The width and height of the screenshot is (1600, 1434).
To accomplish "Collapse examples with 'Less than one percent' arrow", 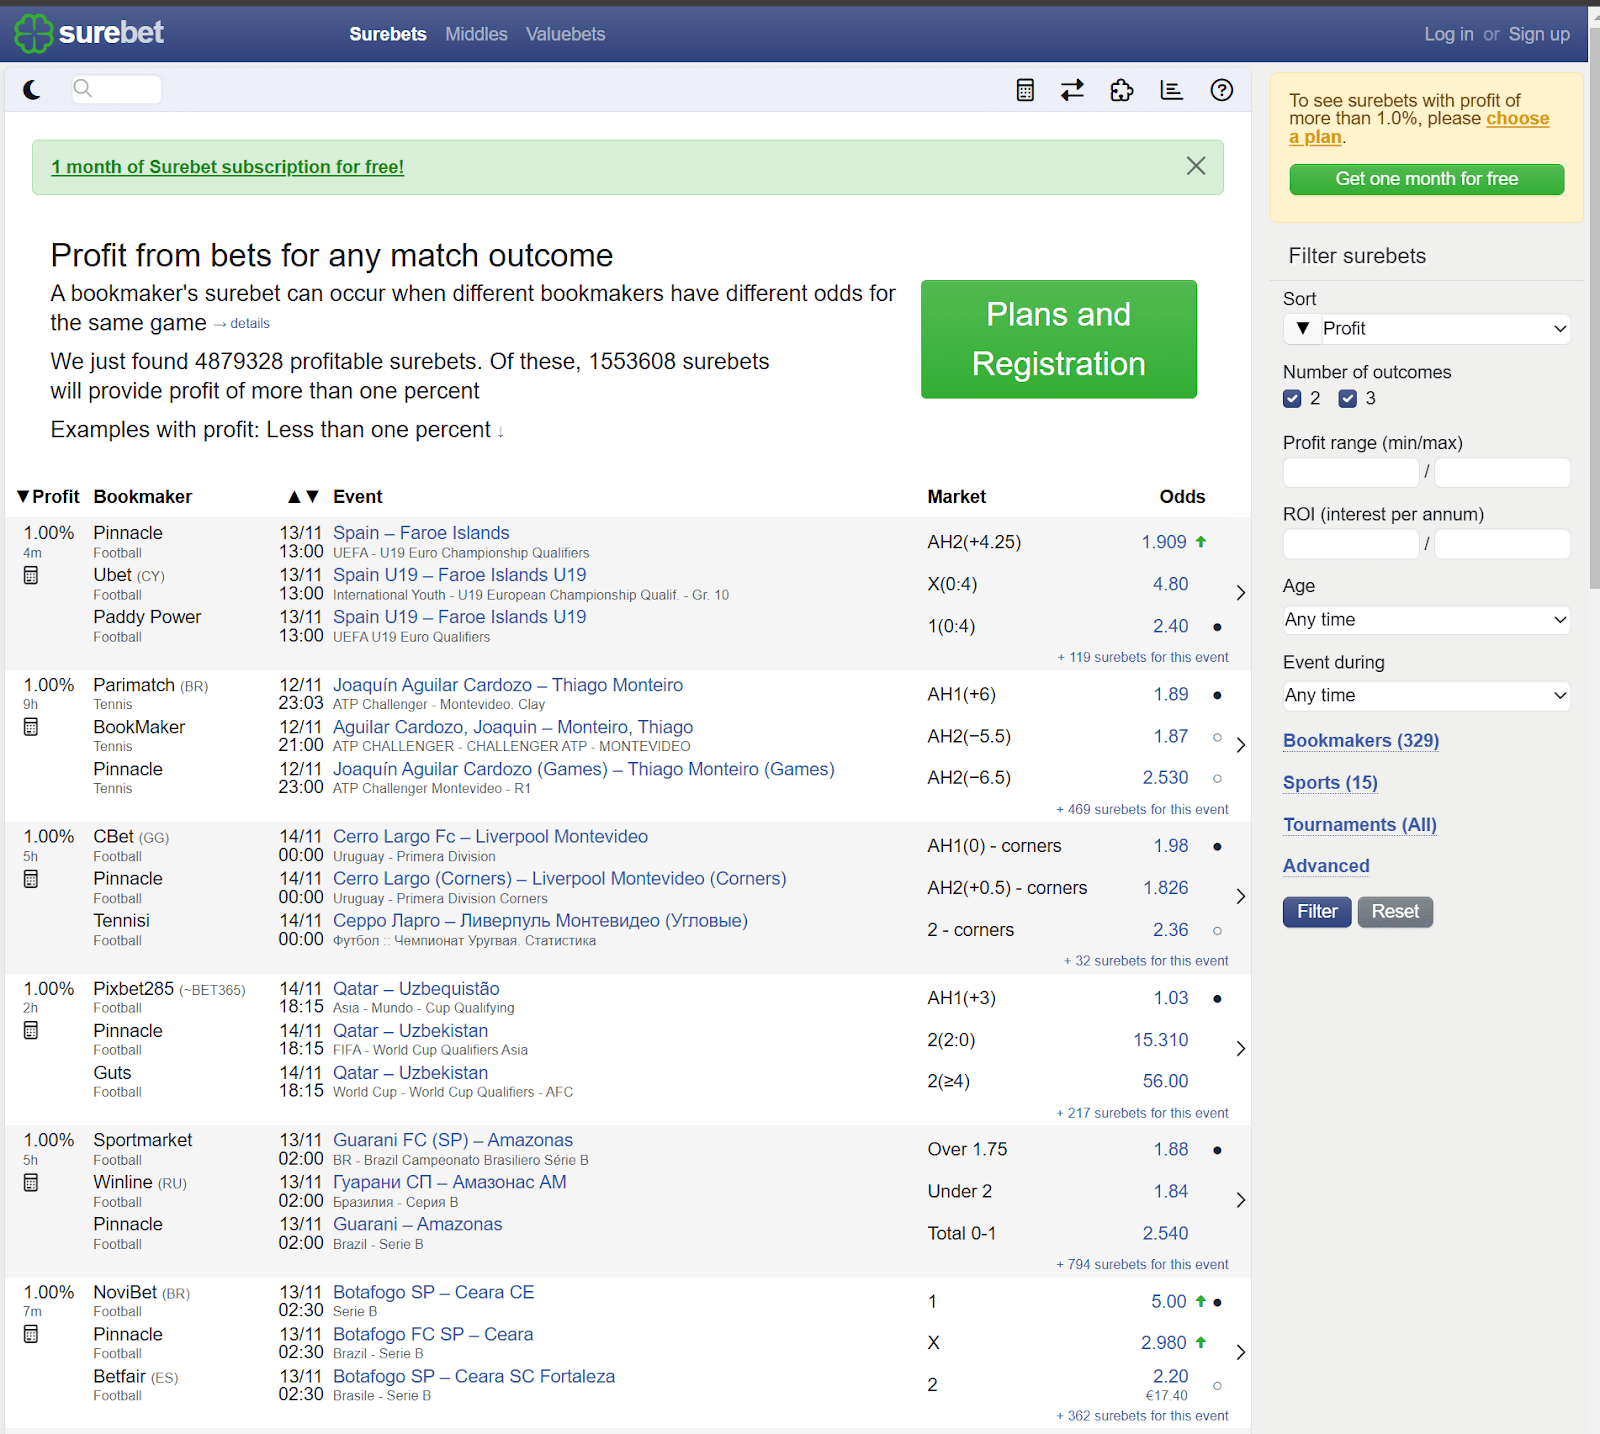I will click(x=499, y=430).
